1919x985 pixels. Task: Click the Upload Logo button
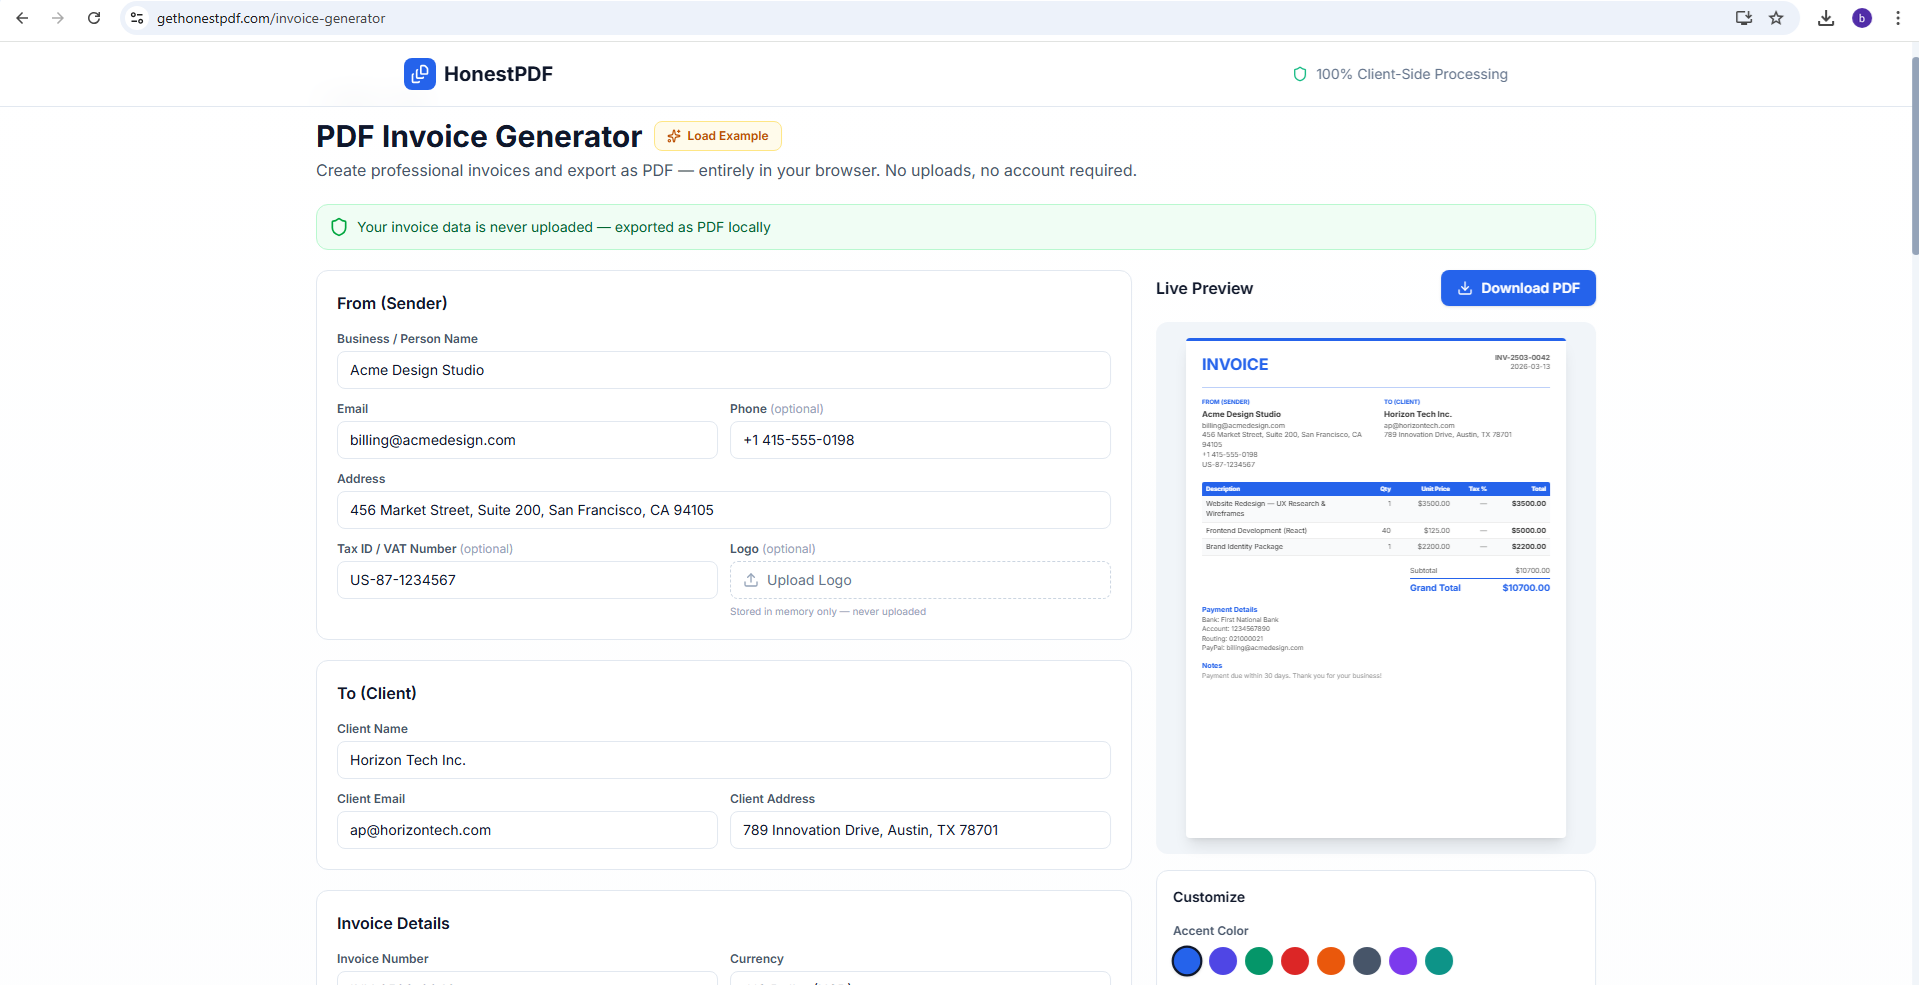[x=920, y=580]
